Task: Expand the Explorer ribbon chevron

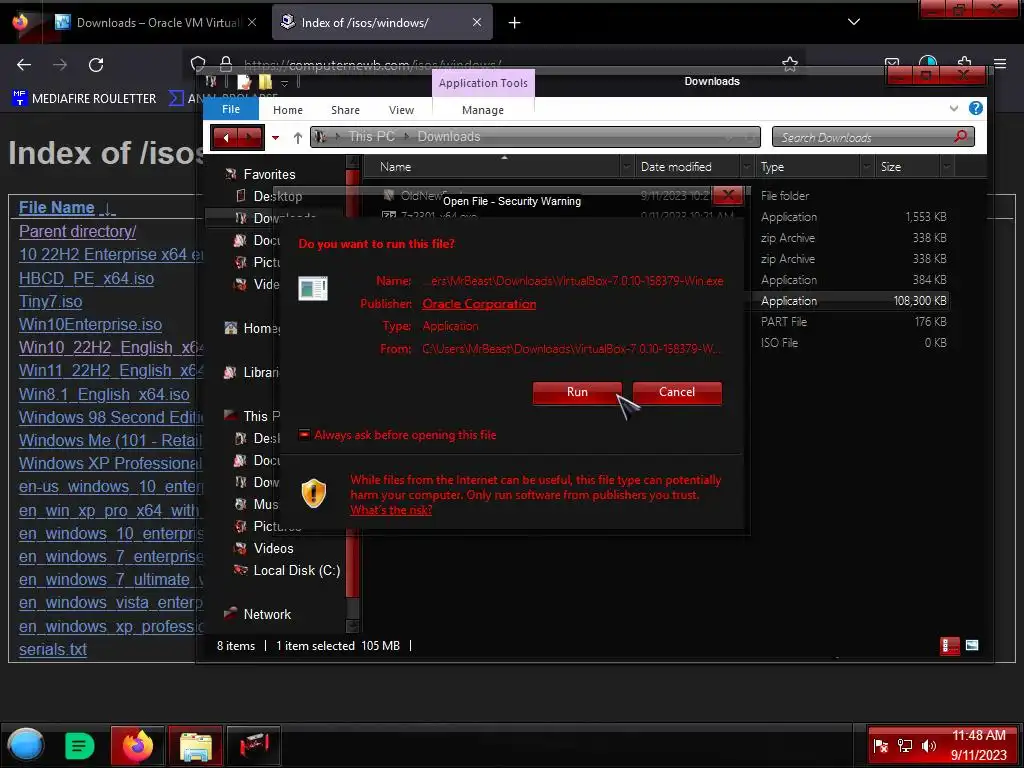Action: (x=954, y=108)
